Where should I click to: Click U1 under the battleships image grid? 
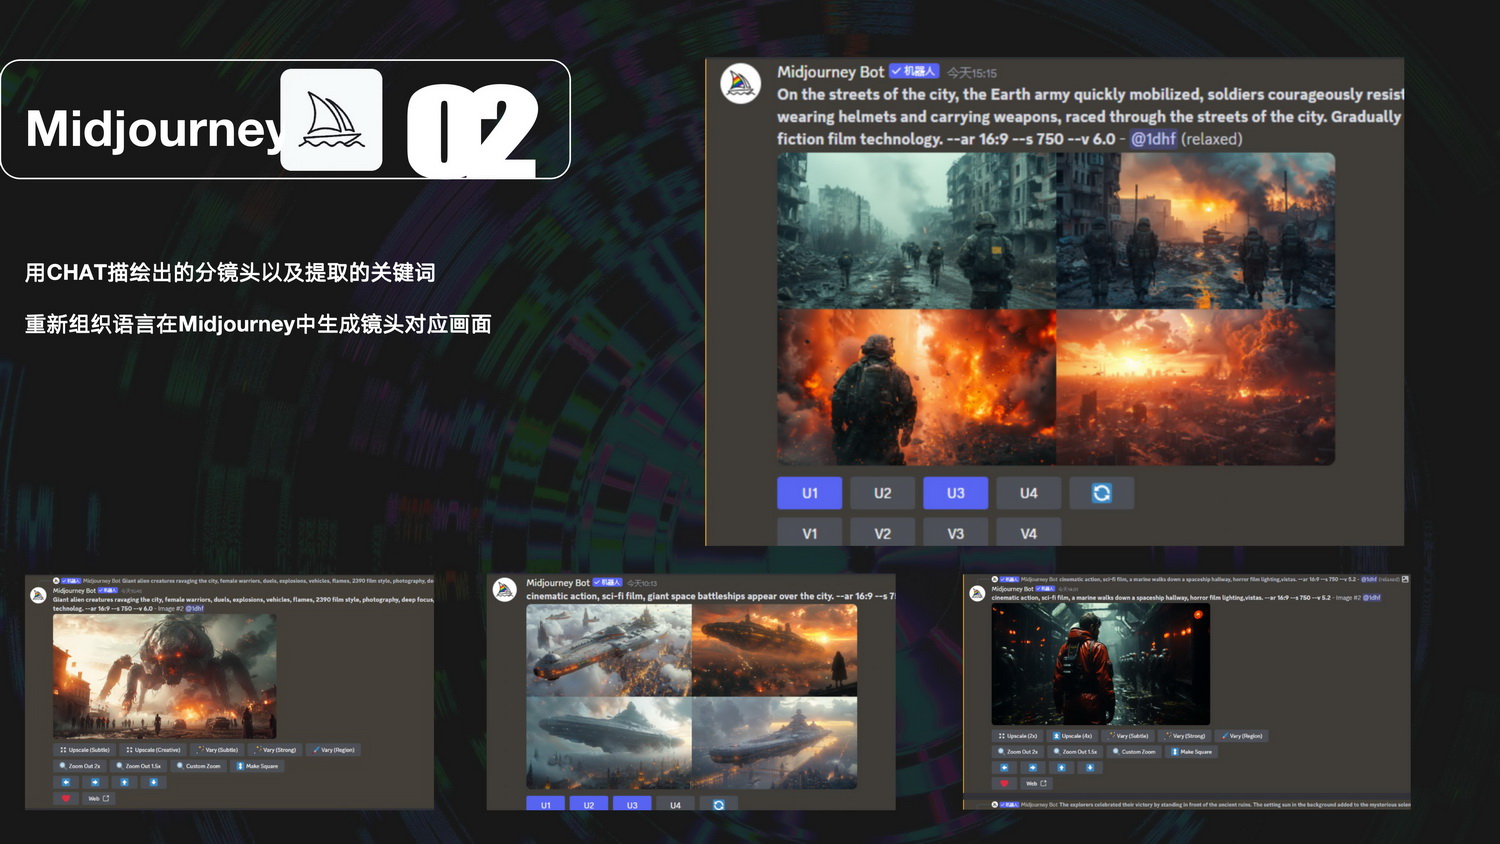tap(546, 804)
